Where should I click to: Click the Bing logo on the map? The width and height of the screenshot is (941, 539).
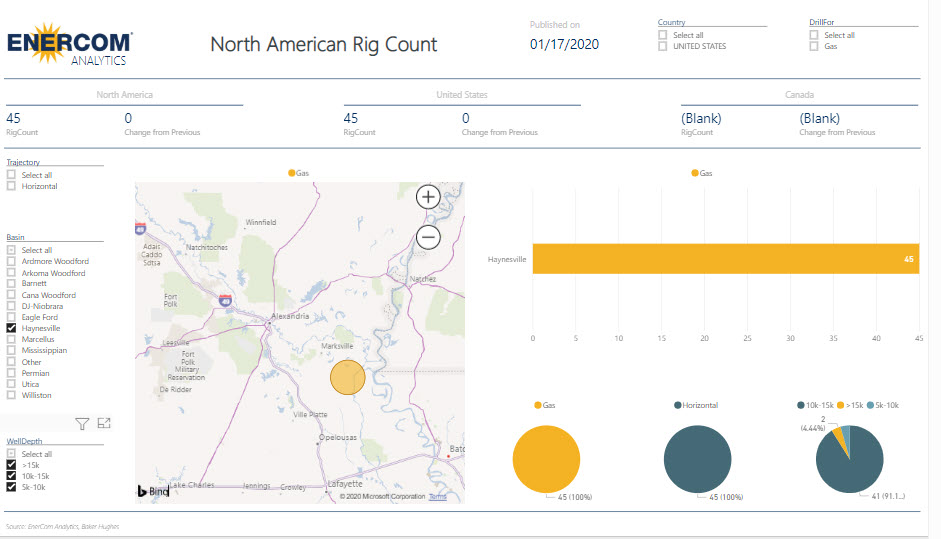[153, 491]
